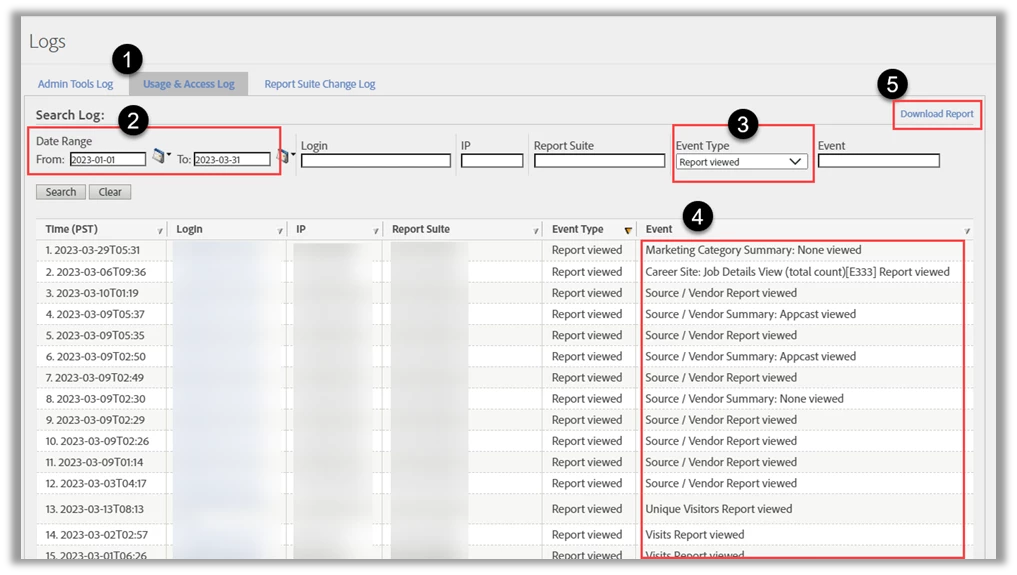Click 'Report viewed' event type in row 1
The width and height of the screenshot is (1017, 575).
586,250
